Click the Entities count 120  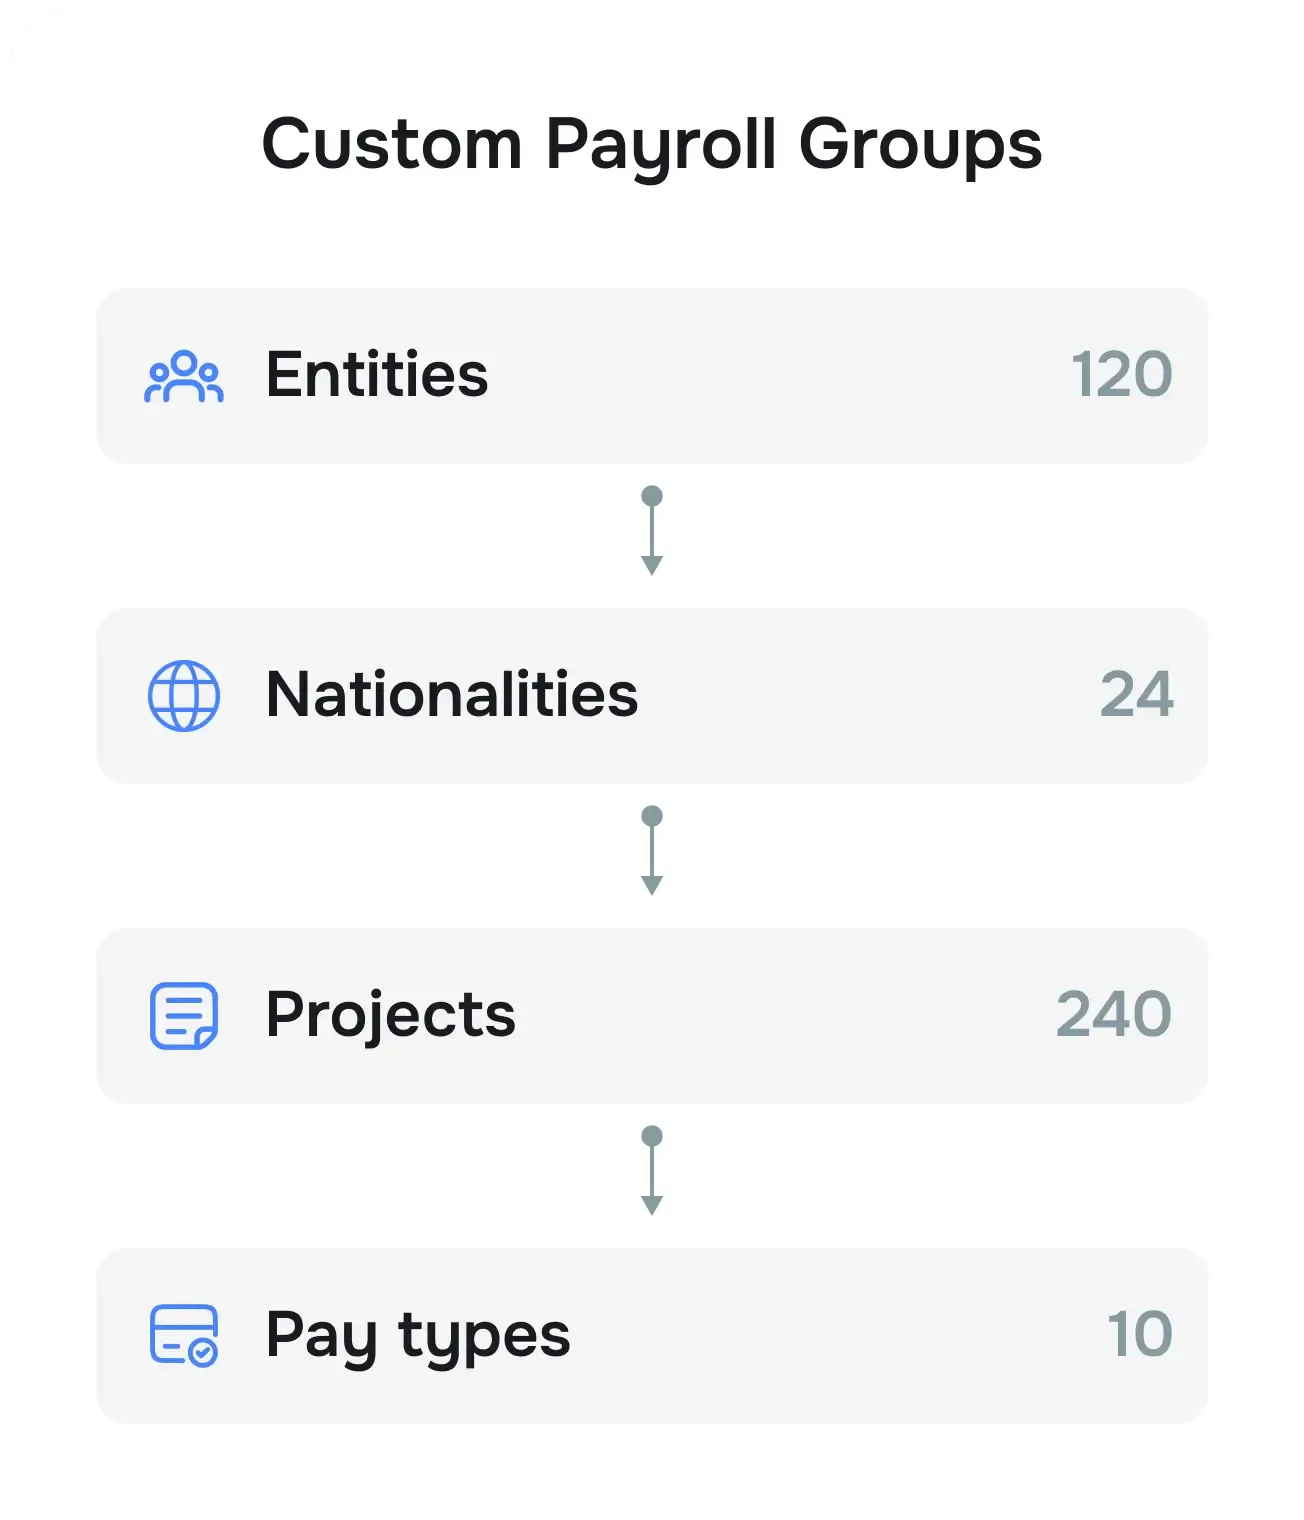click(1122, 375)
